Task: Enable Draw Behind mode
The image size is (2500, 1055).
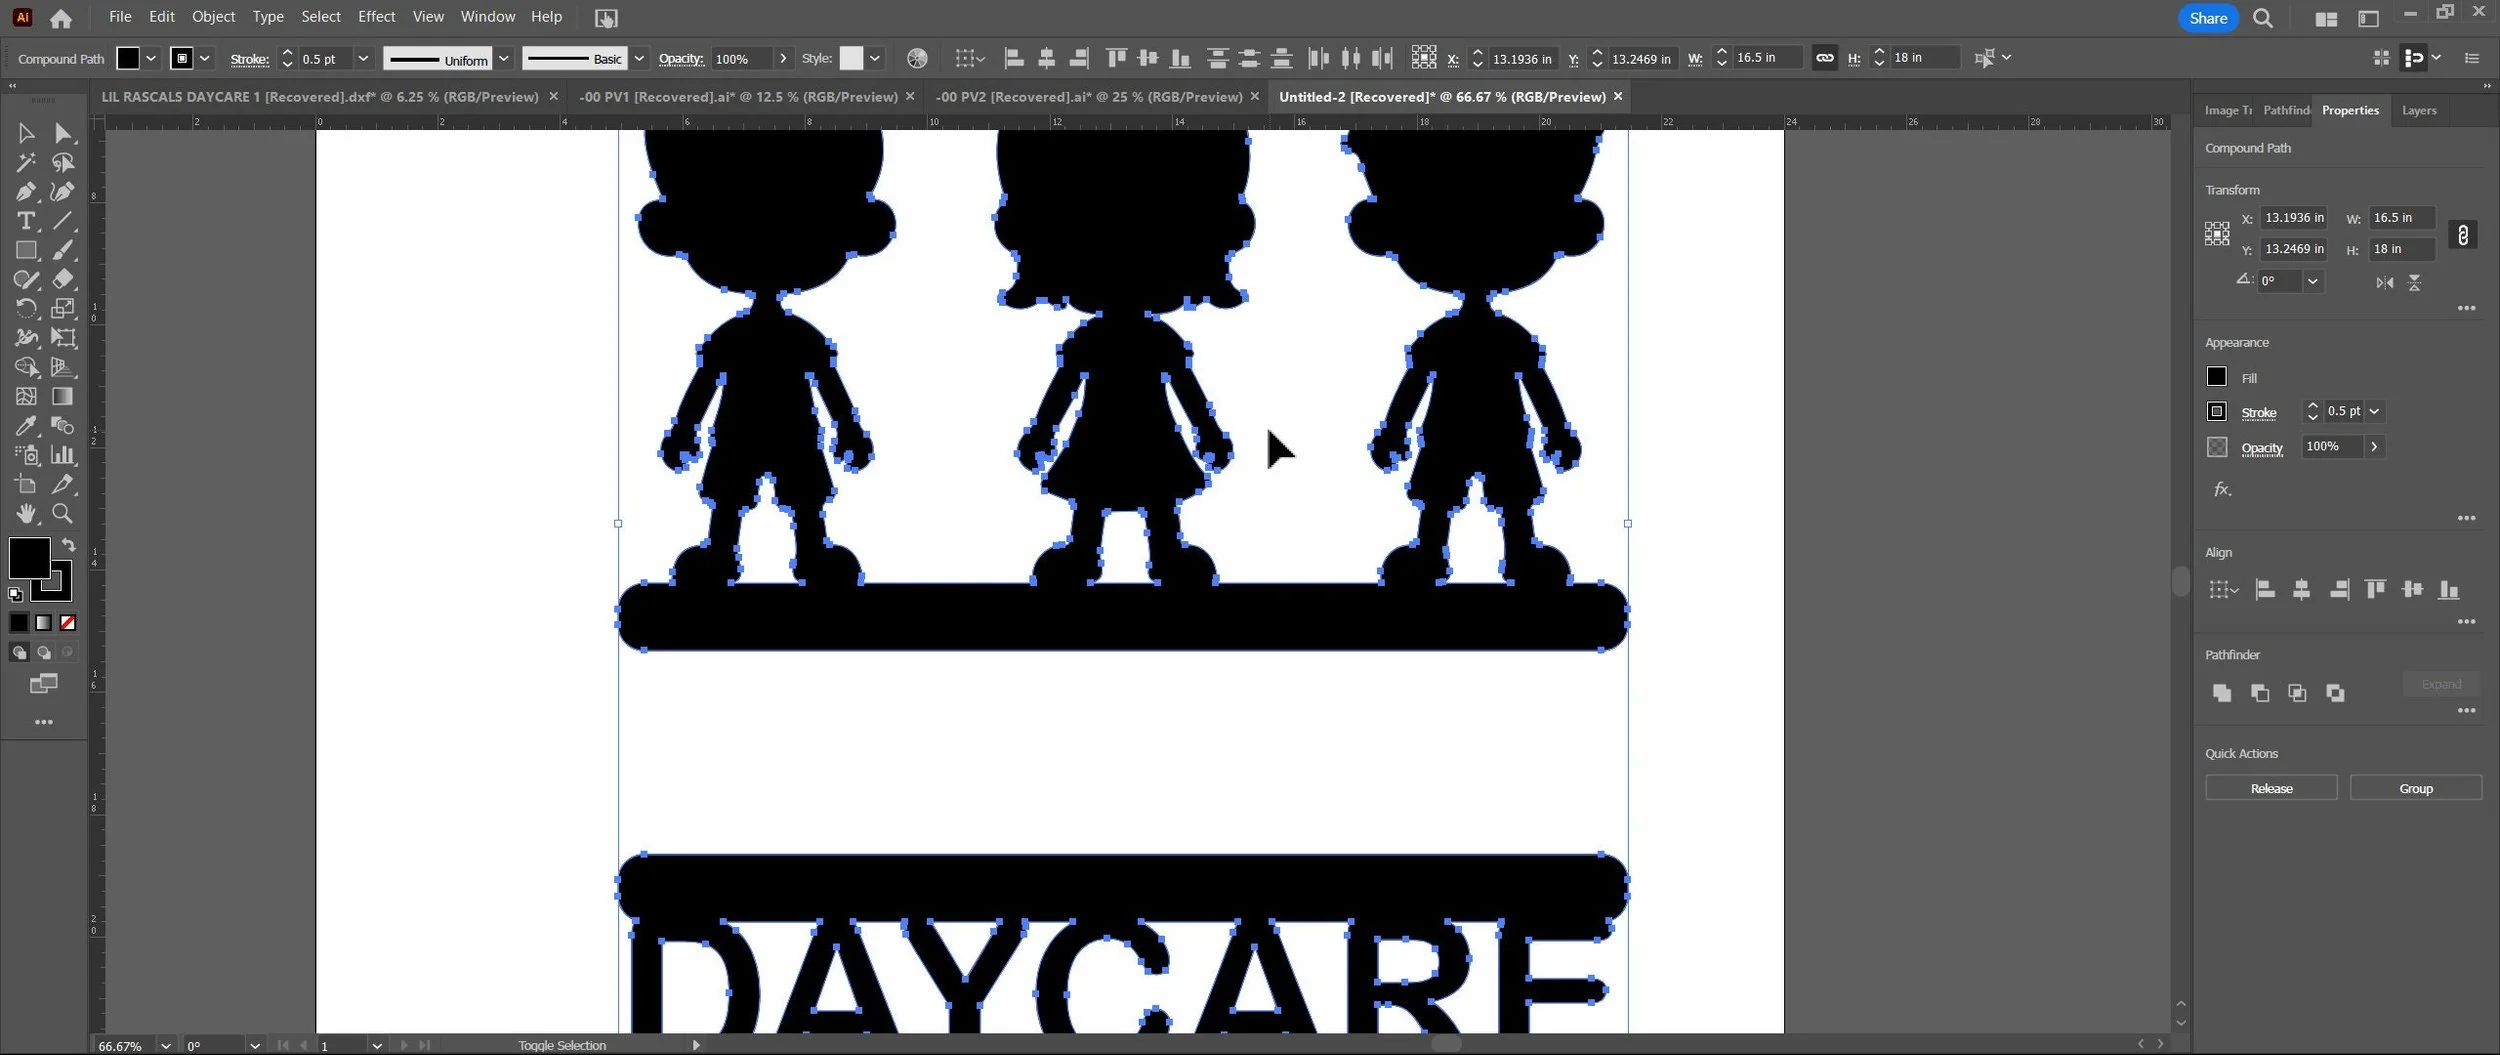Action: point(43,652)
